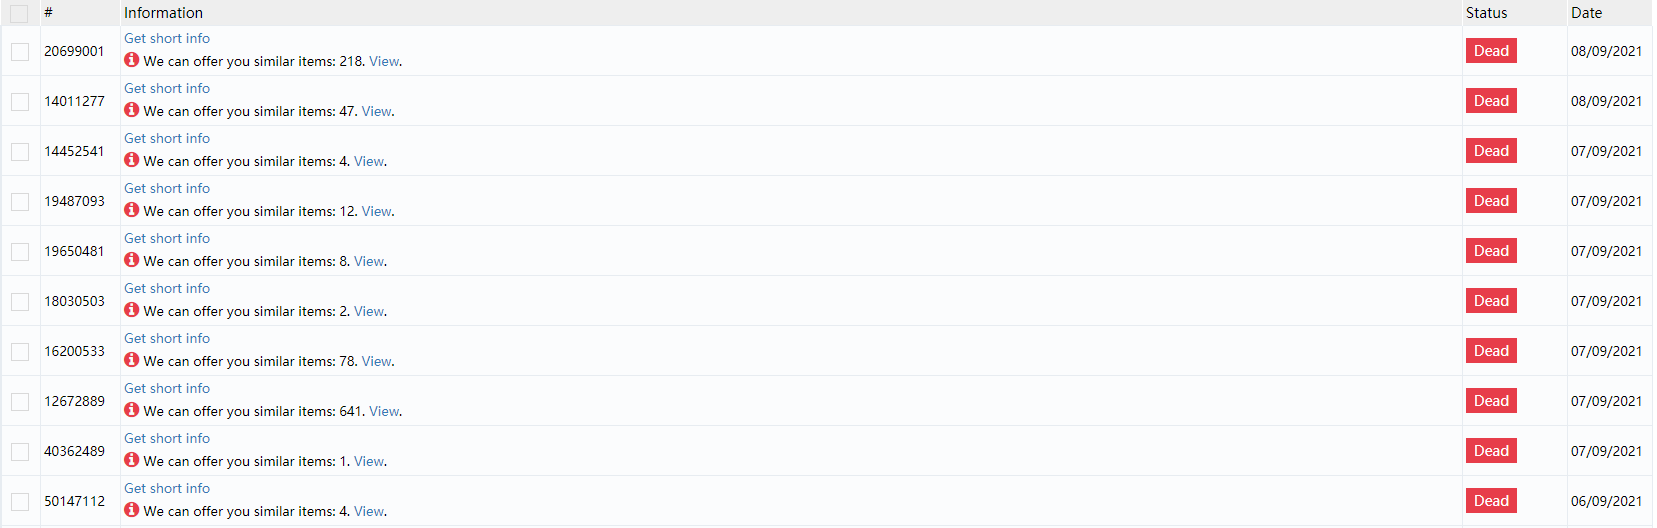This screenshot has height=528, width=1657.
Task: Toggle the select-all checkbox in the header
Action: (x=19, y=14)
